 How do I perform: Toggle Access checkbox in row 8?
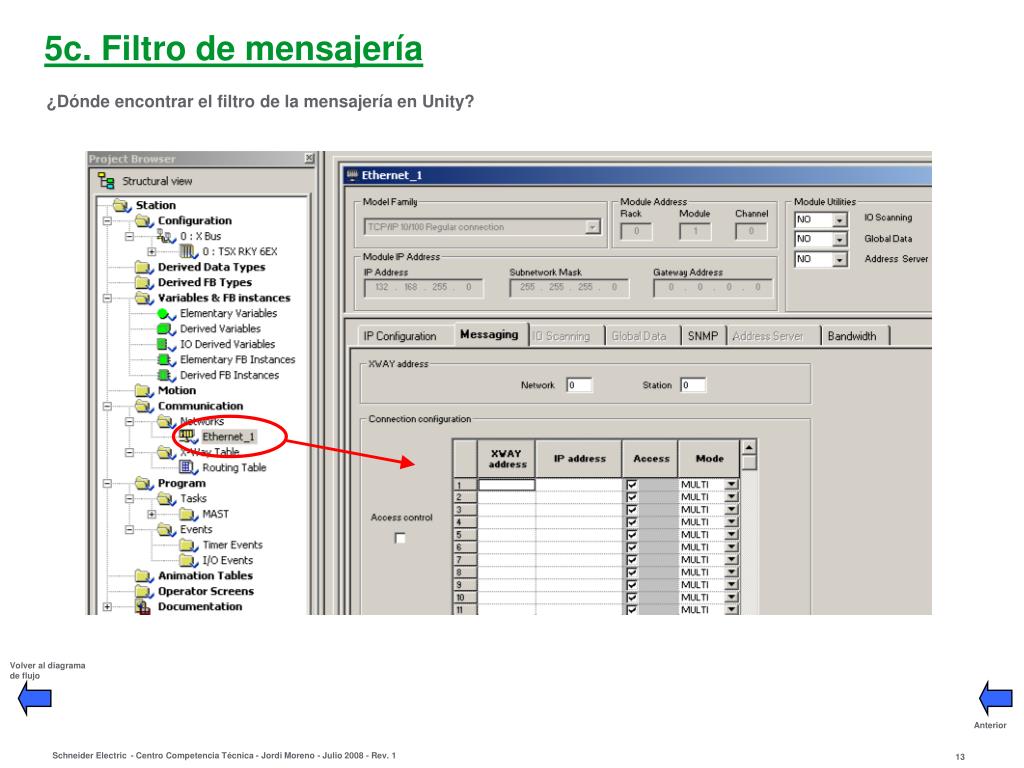632,572
